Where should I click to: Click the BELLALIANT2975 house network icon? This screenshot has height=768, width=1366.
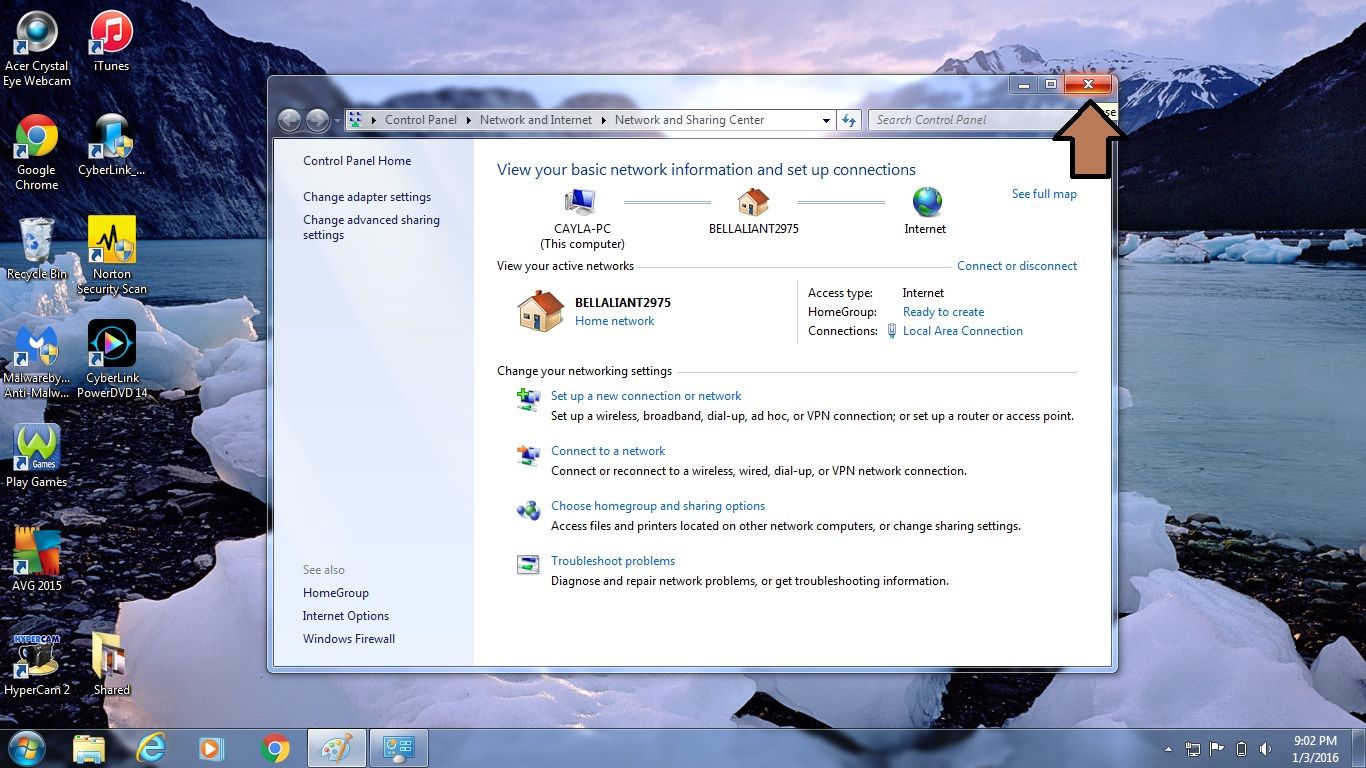click(x=754, y=202)
